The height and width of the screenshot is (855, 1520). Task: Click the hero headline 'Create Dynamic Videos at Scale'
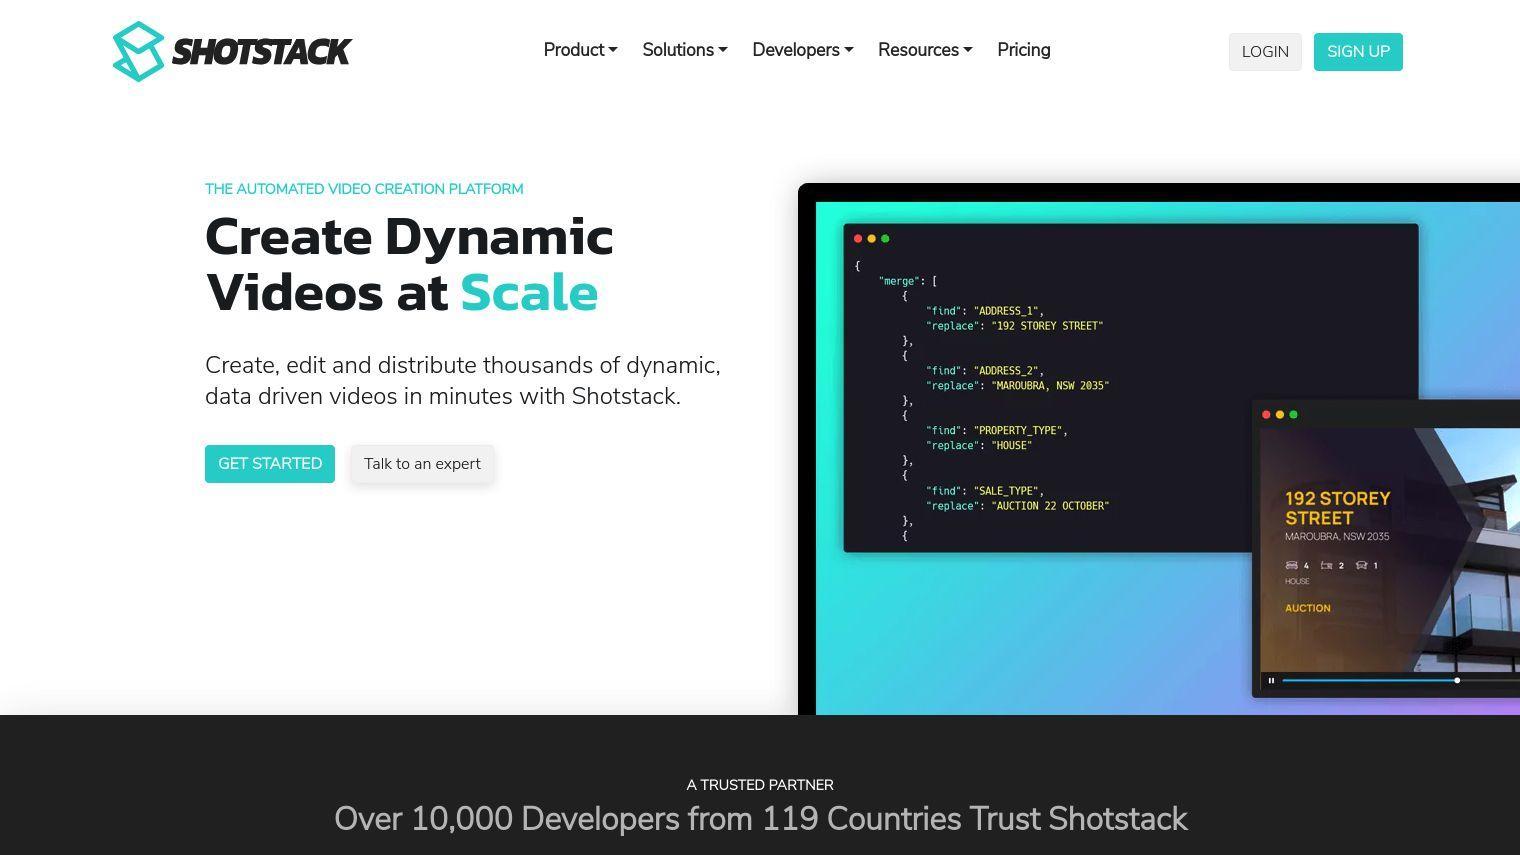(409, 265)
